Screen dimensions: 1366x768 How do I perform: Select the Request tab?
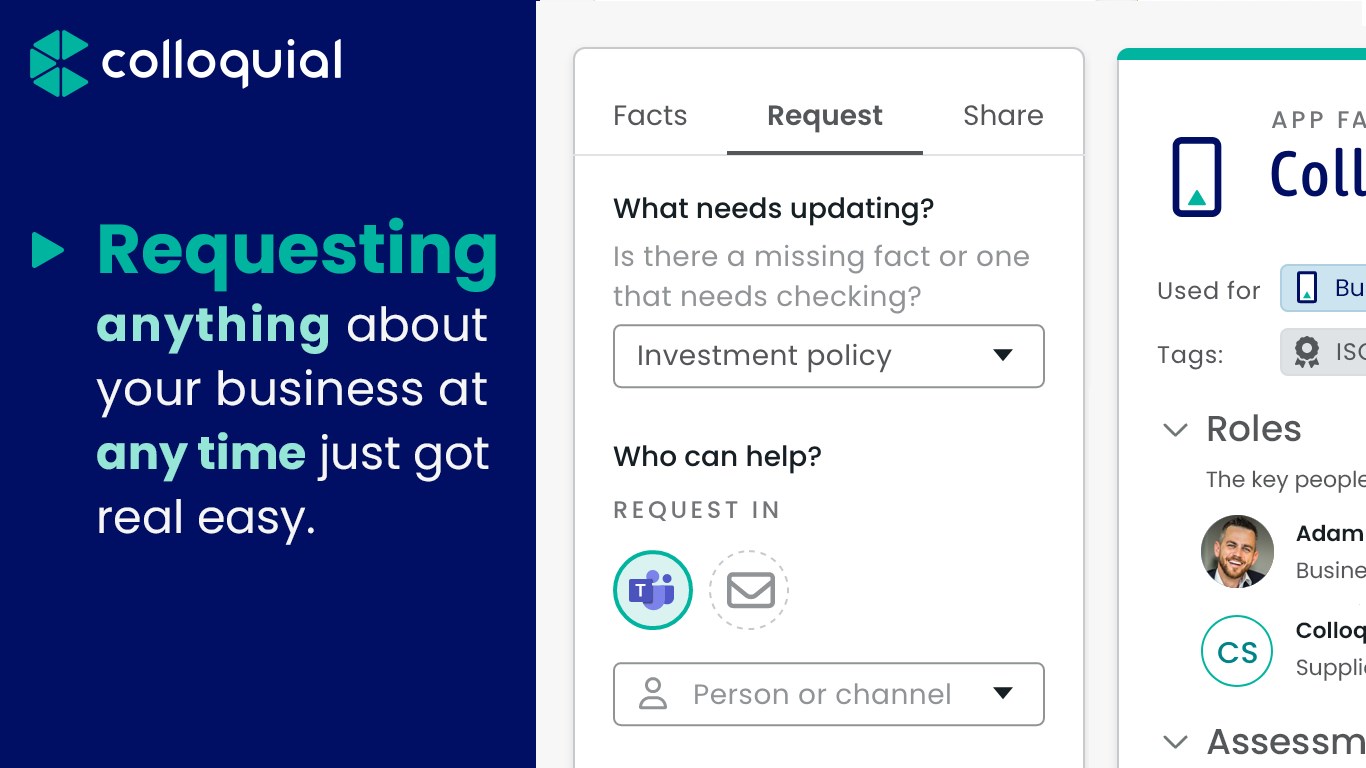coord(824,116)
